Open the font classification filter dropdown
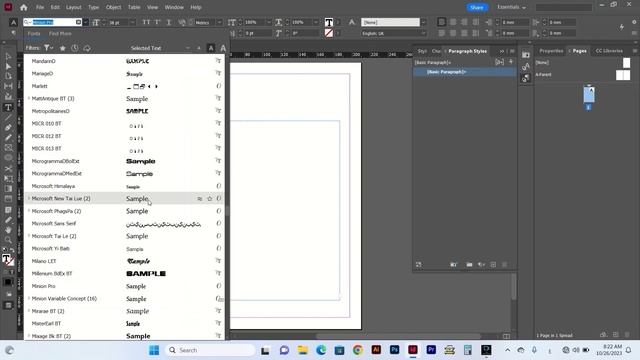 pos(49,48)
